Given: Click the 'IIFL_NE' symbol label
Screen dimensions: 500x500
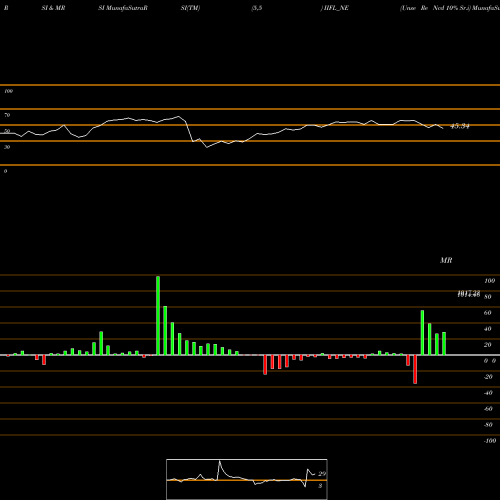Looking at the screenshot, I should [x=336, y=8].
